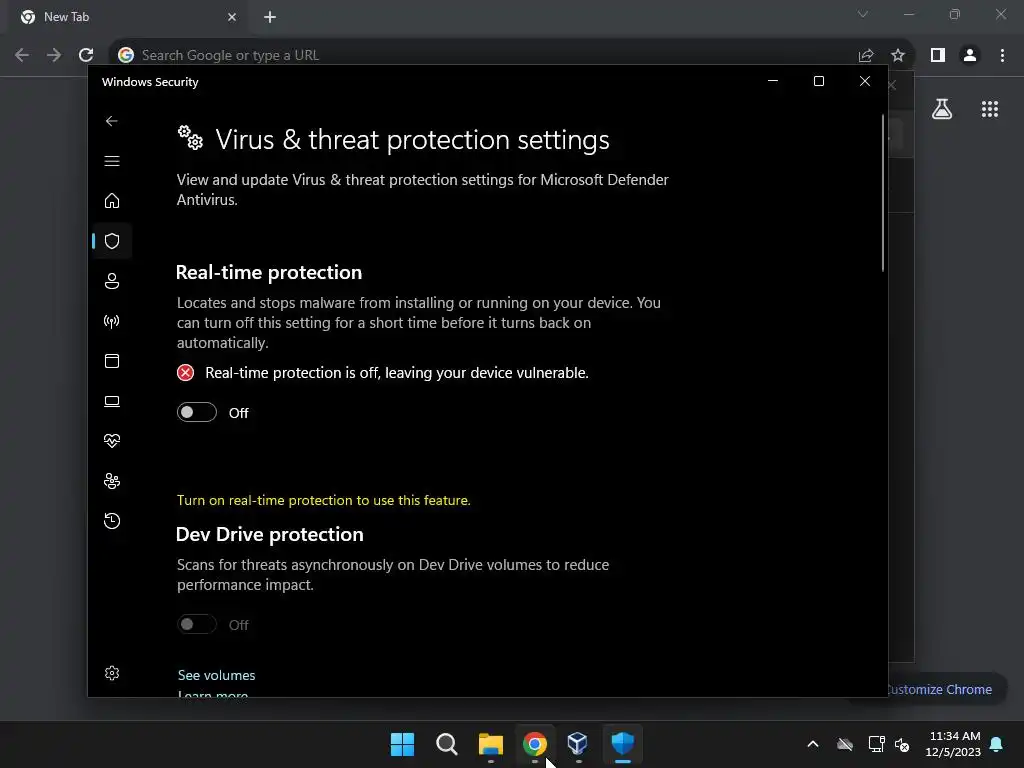Minimize the Windows Security window

coord(773,81)
